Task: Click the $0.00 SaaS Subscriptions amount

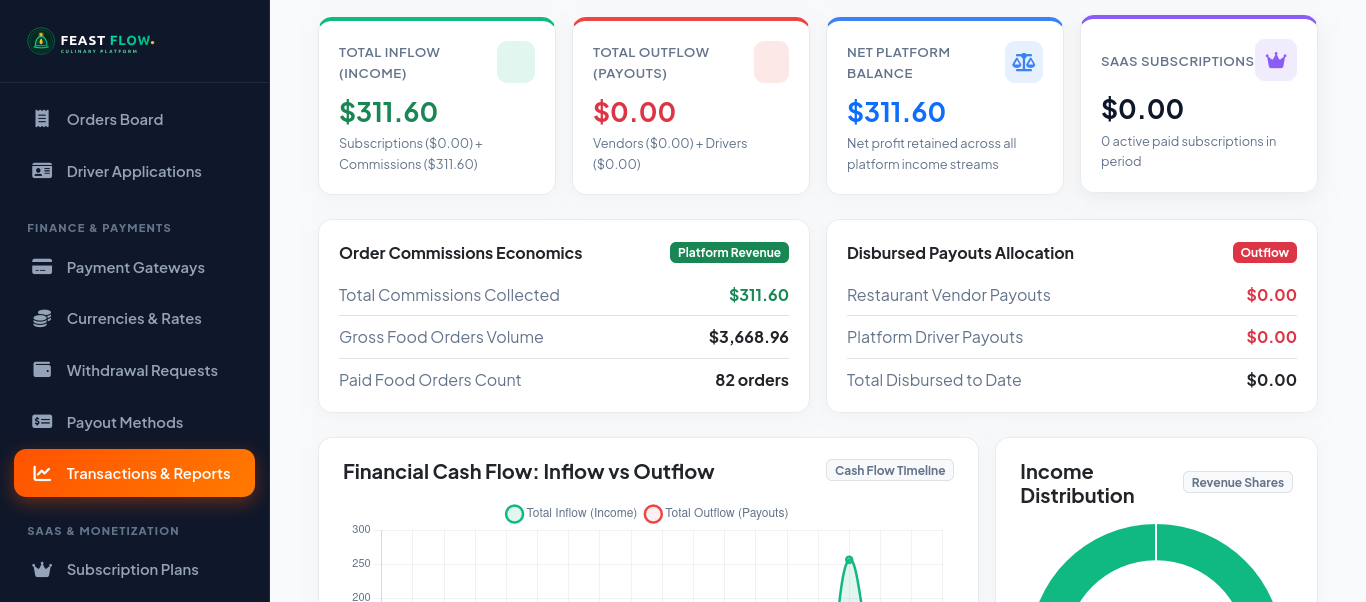Action: point(1142,108)
